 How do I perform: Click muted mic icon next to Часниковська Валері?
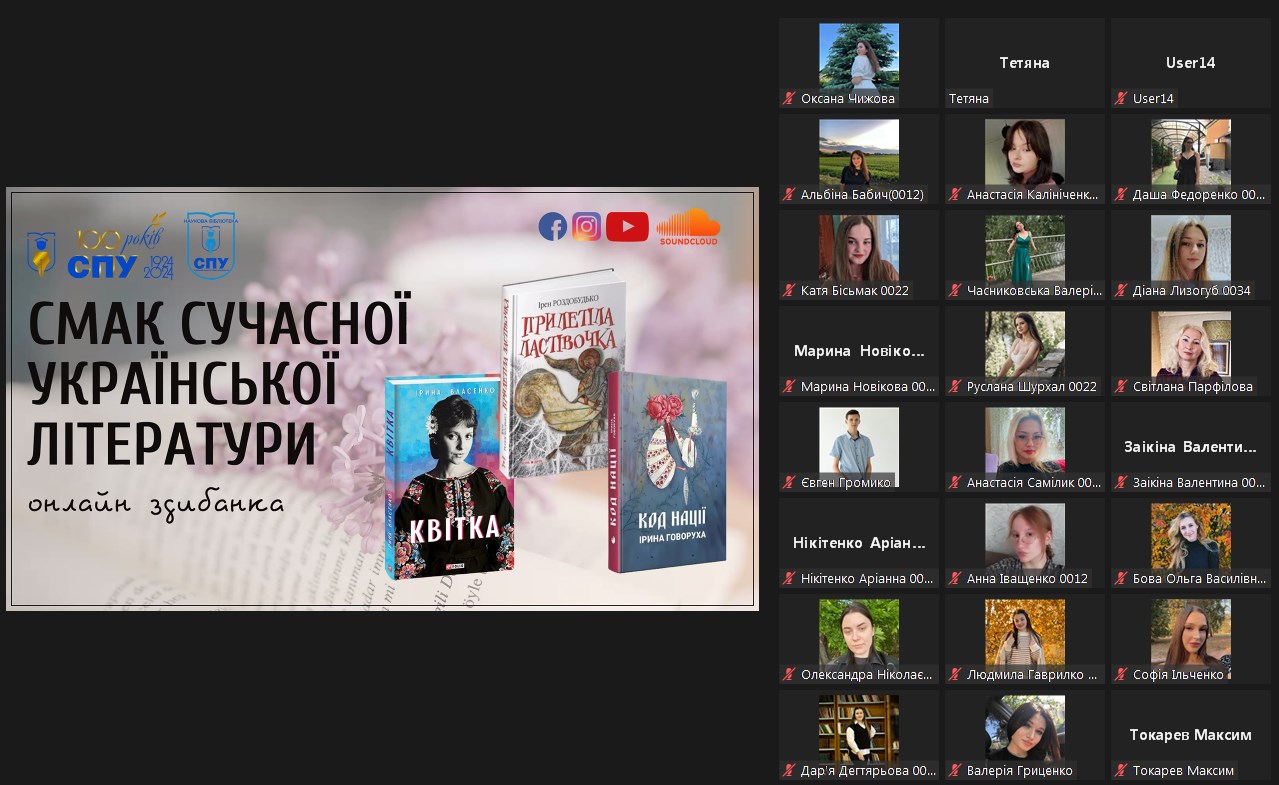click(955, 290)
